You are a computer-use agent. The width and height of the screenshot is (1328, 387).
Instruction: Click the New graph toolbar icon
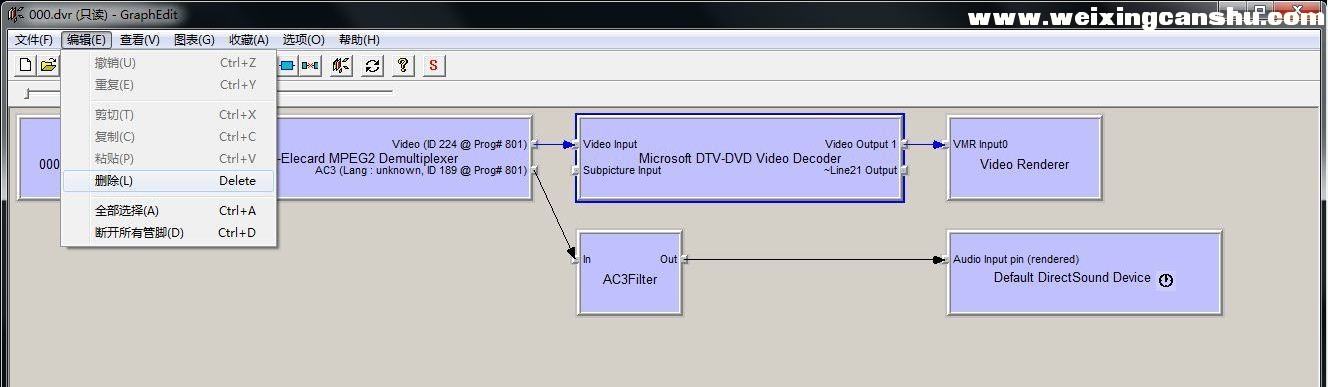coord(26,66)
